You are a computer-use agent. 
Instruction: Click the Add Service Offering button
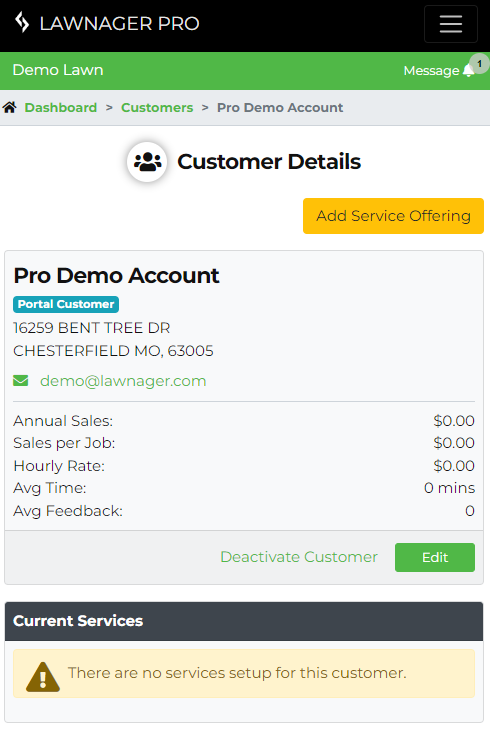(393, 216)
